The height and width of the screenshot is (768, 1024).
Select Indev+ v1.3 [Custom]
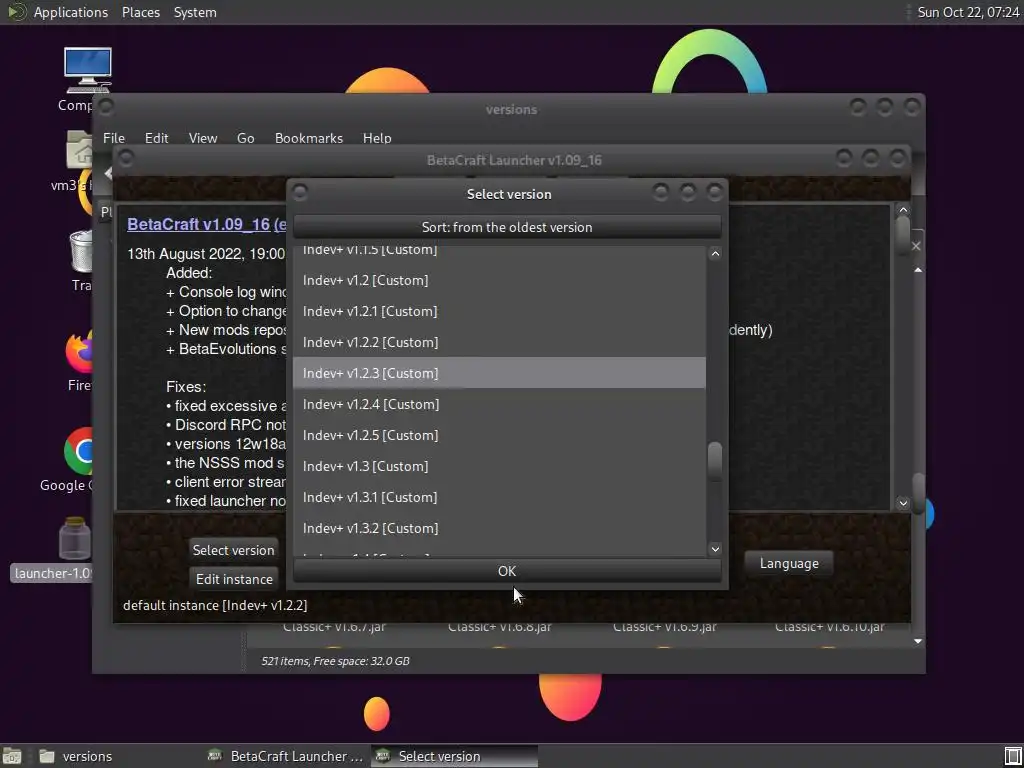click(499, 466)
